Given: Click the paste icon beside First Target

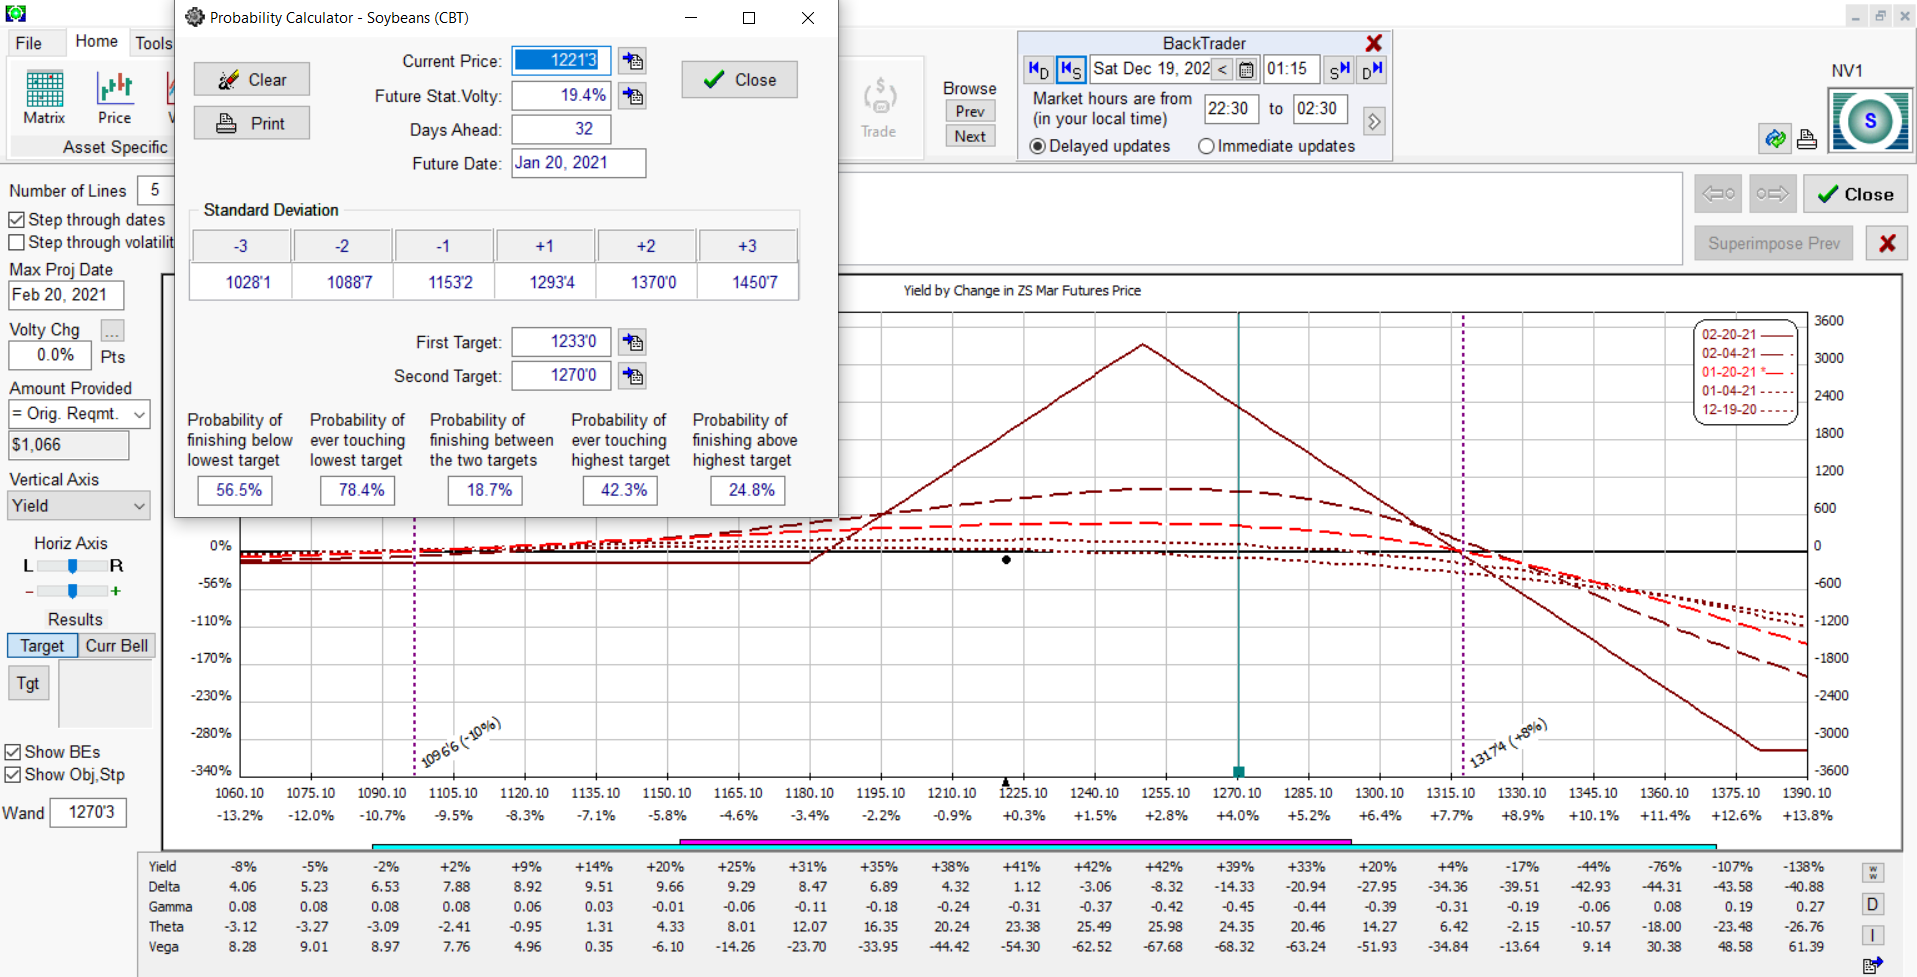Looking at the screenshot, I should coord(632,342).
